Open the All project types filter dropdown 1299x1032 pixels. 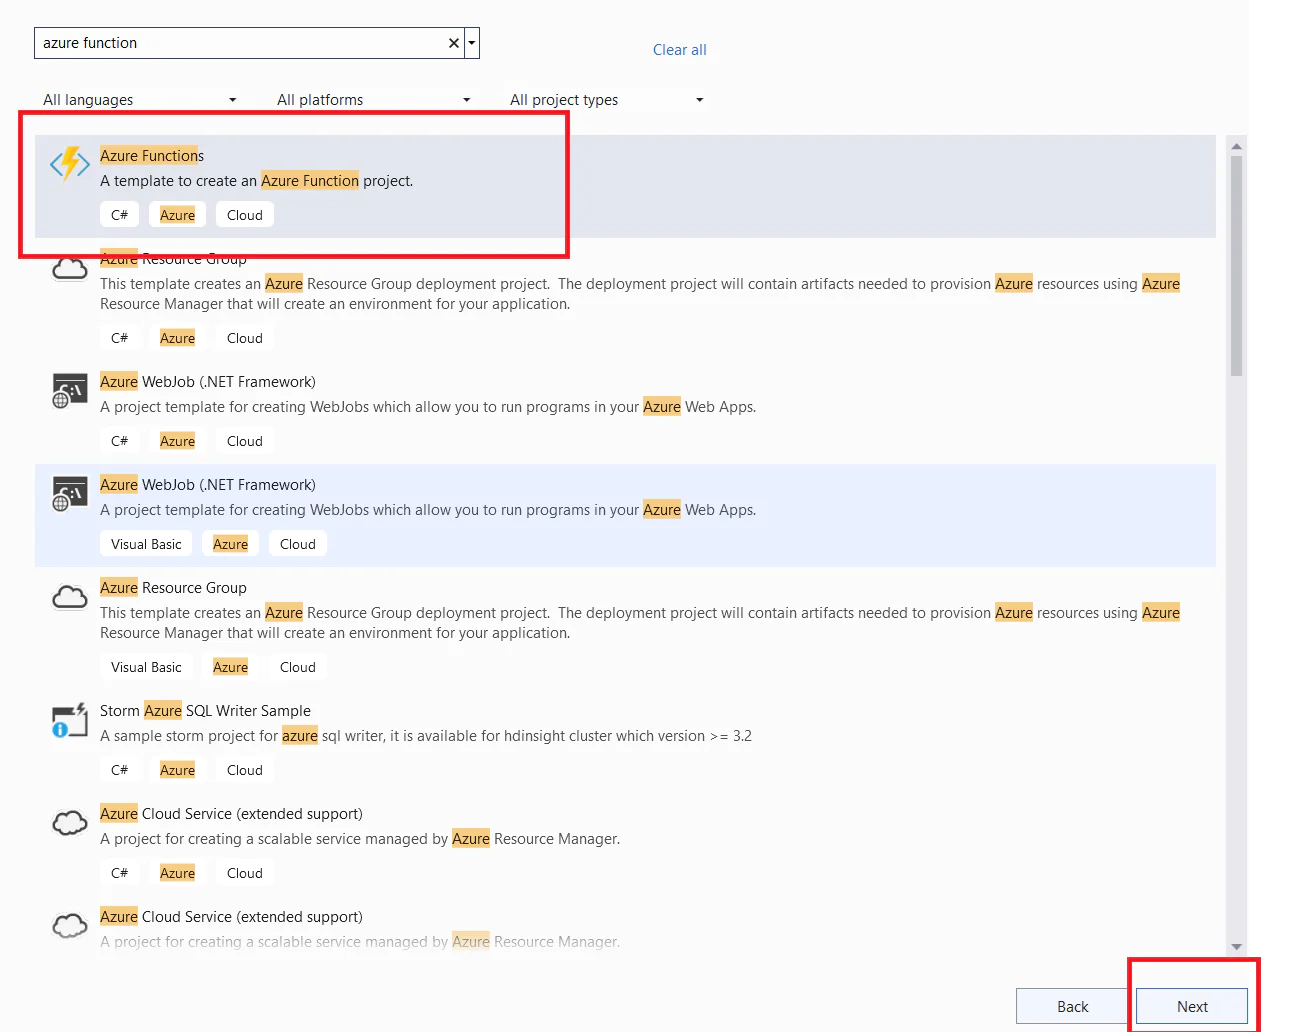click(607, 100)
